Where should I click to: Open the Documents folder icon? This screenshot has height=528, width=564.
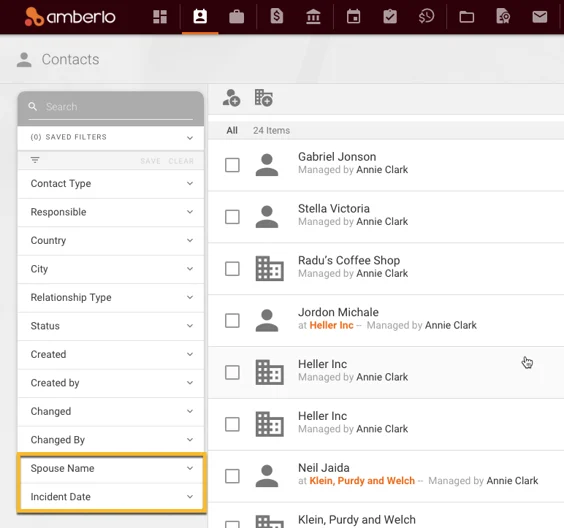tap(467, 17)
